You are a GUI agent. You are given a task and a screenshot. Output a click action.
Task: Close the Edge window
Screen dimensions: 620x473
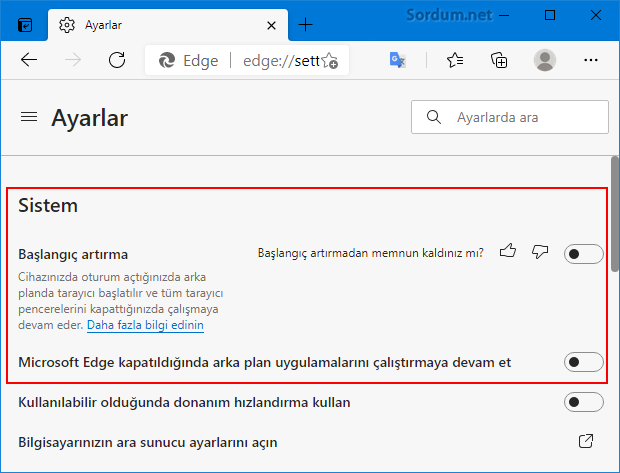(595, 15)
